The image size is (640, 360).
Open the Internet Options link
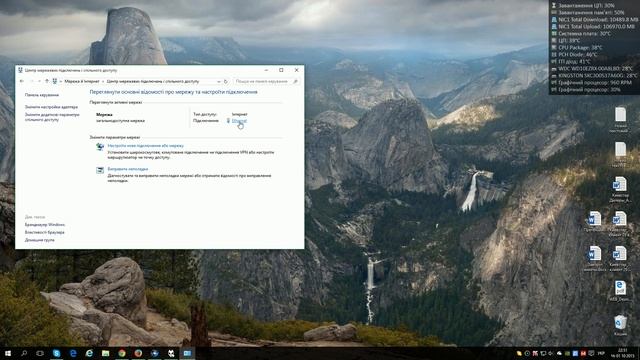pos(44,232)
